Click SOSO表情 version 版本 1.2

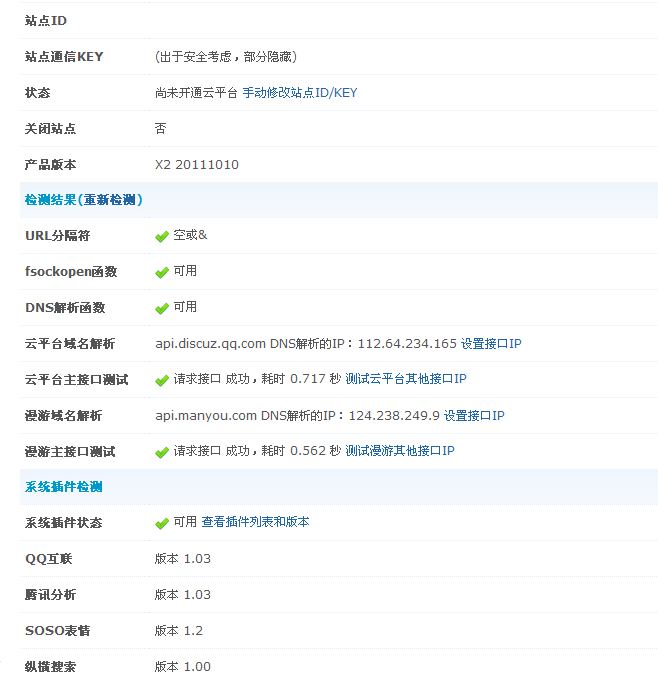point(179,631)
